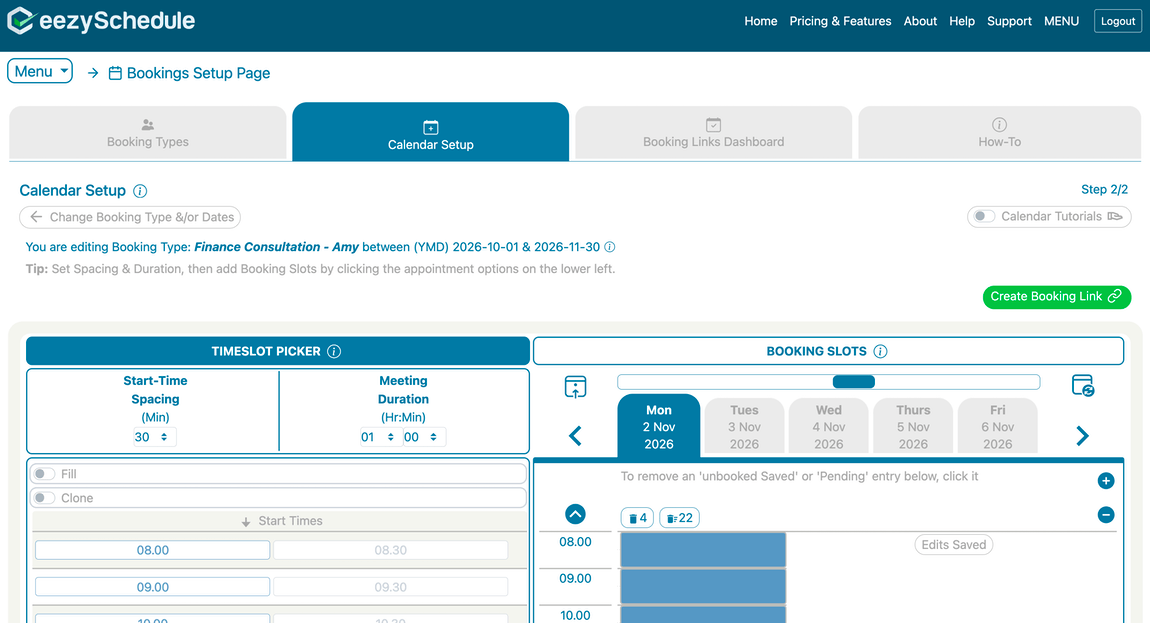Click About in the top navigation

pos(920,21)
